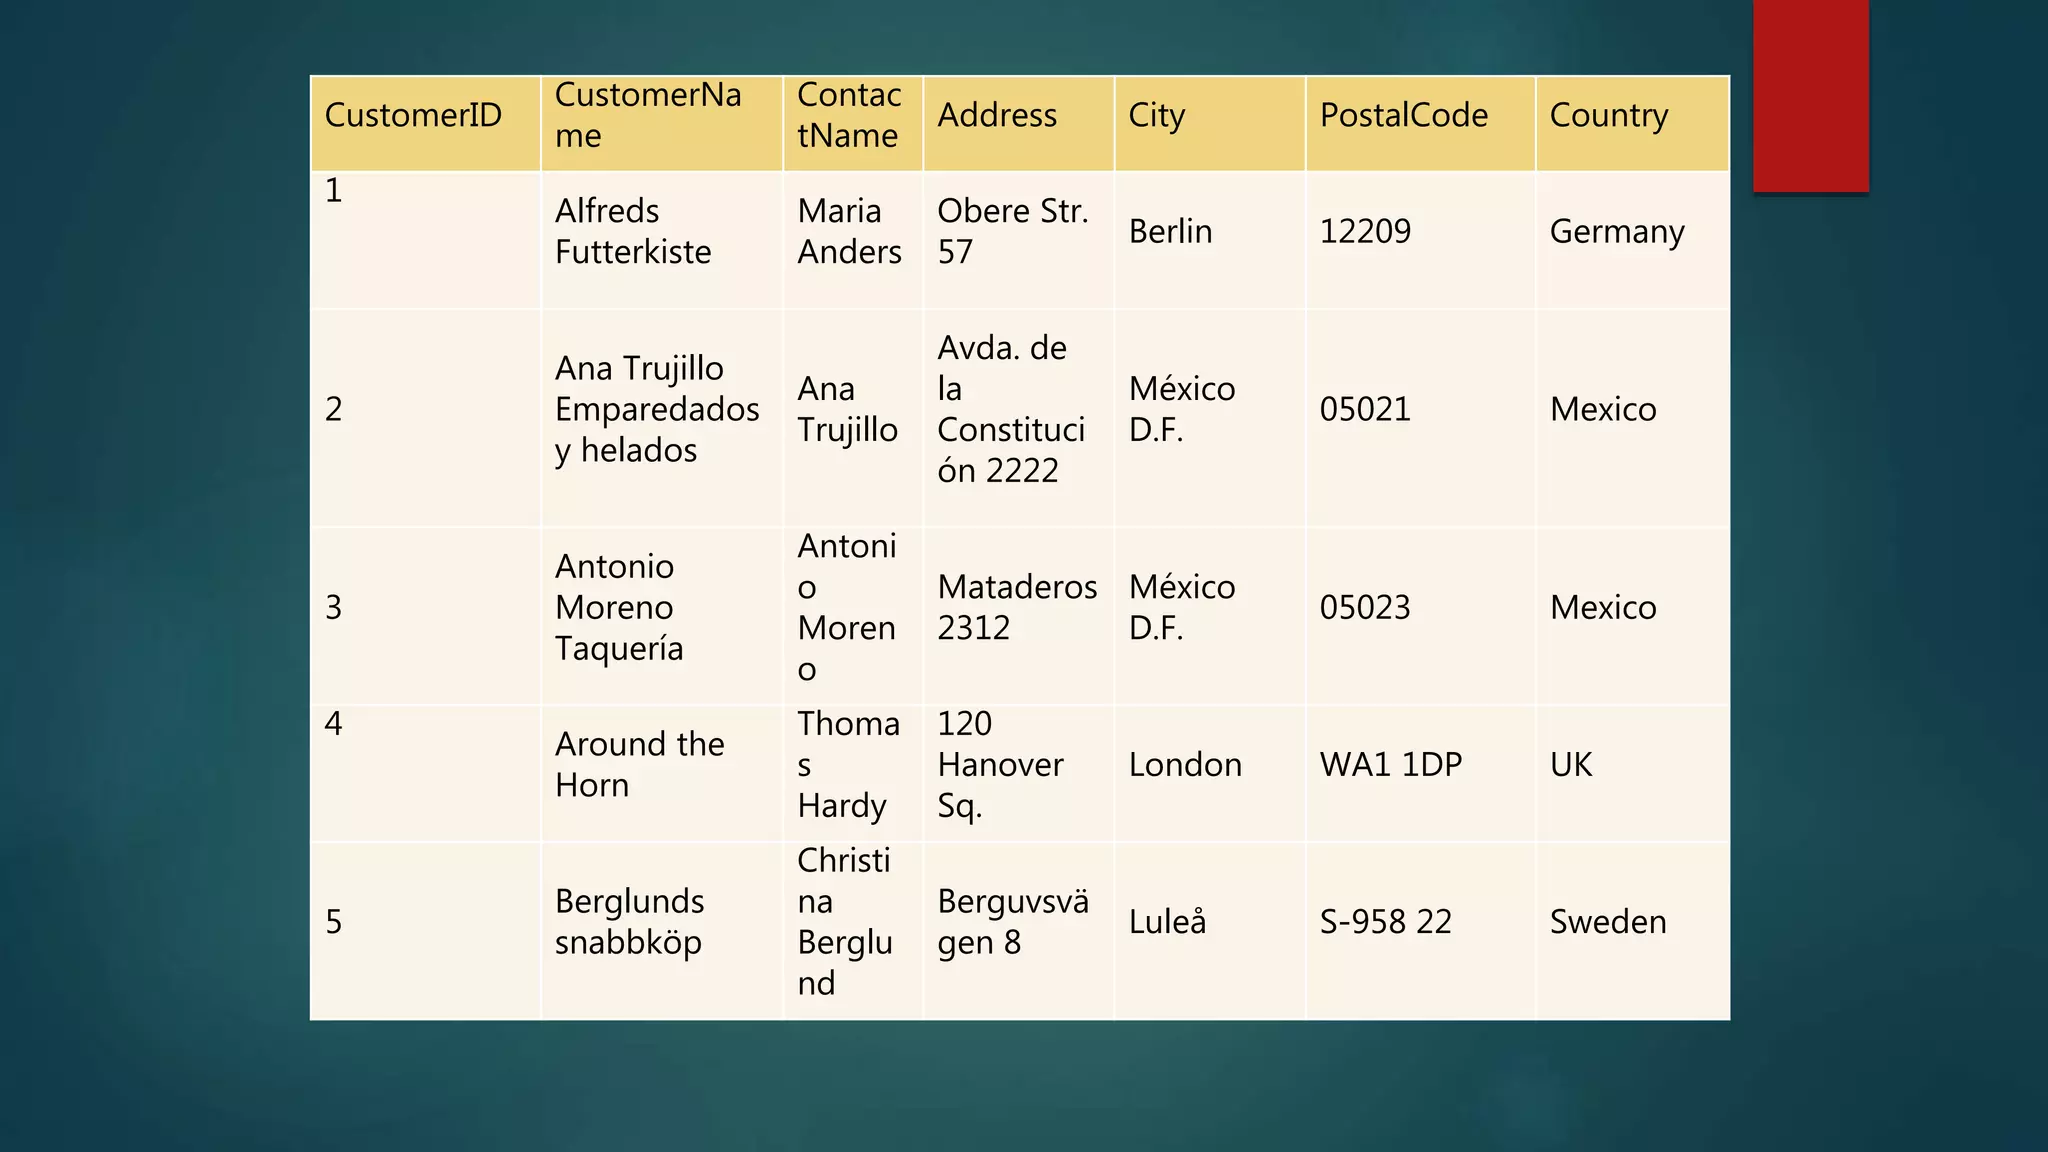Image resolution: width=2048 pixels, height=1152 pixels.
Task: Select the Berlin city cell
Action: [1210, 240]
